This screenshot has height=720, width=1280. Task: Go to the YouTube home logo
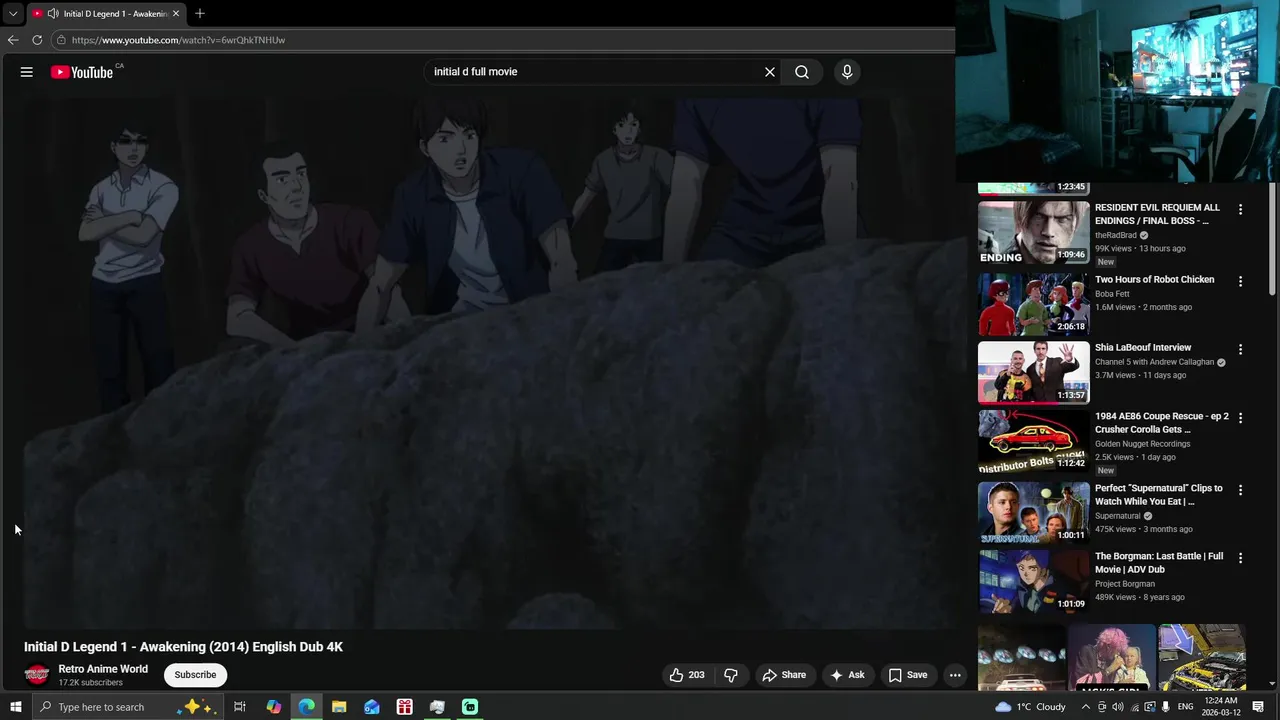(x=82, y=72)
